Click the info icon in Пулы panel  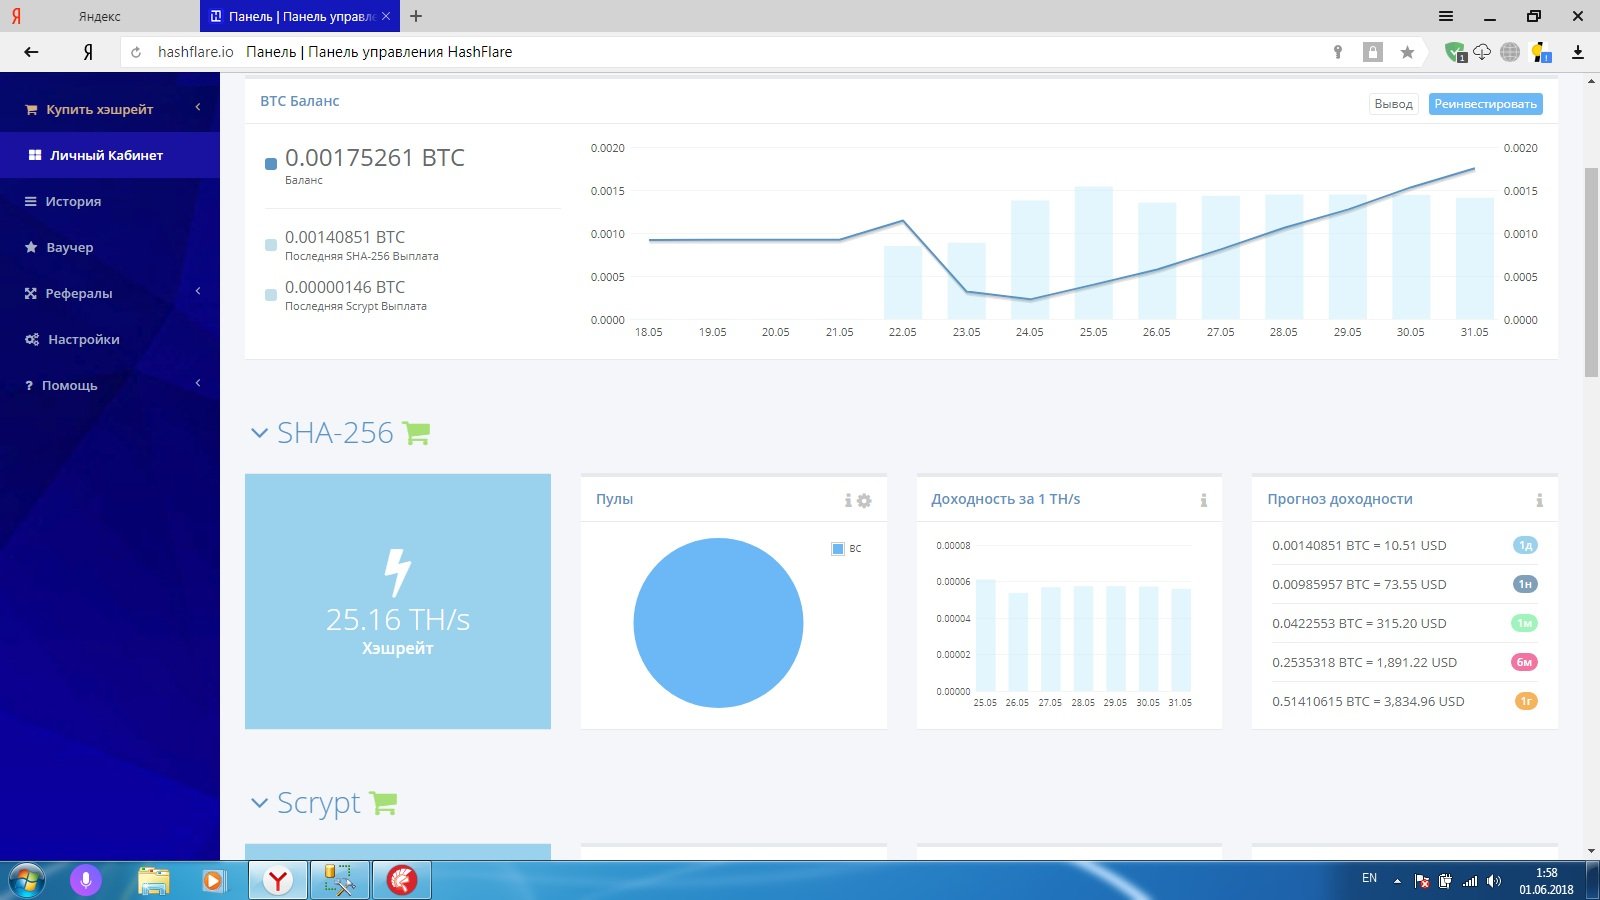point(848,500)
